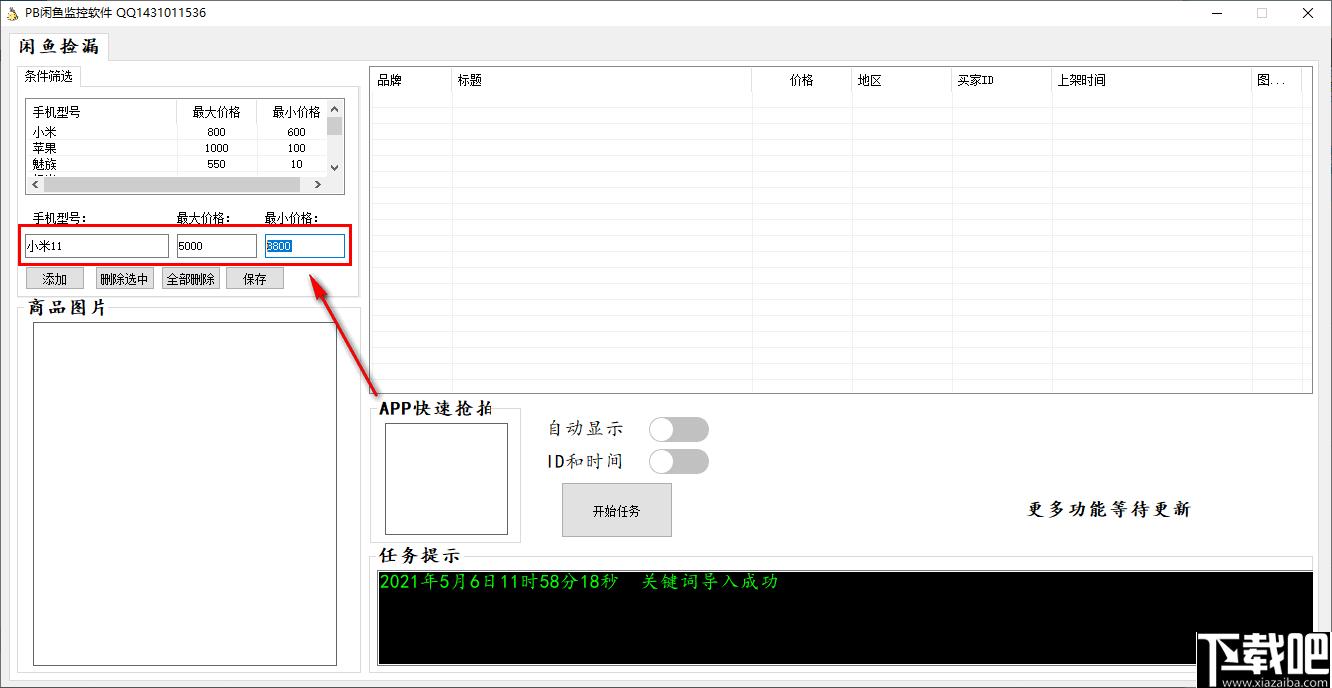Sort results by 标题 column header
The width and height of the screenshot is (1332, 688).
click(602, 80)
